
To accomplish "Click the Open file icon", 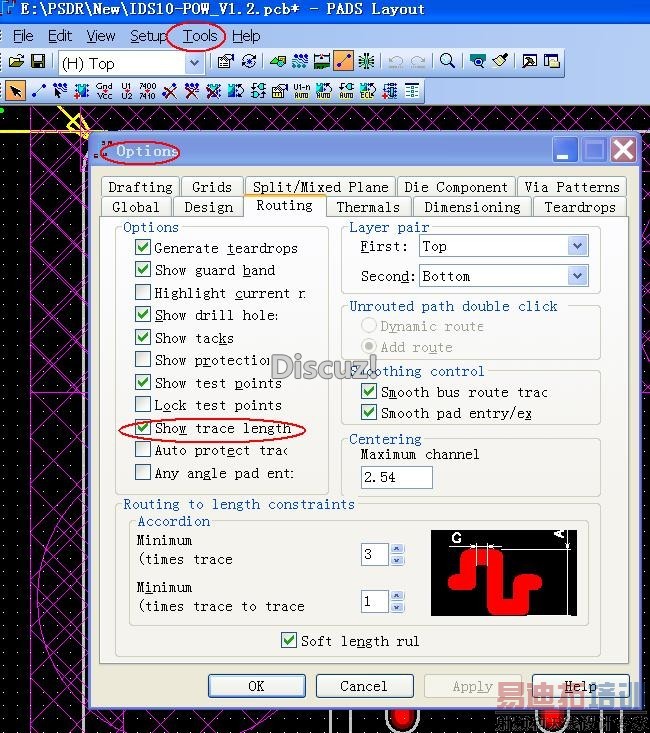I will tap(16, 62).
